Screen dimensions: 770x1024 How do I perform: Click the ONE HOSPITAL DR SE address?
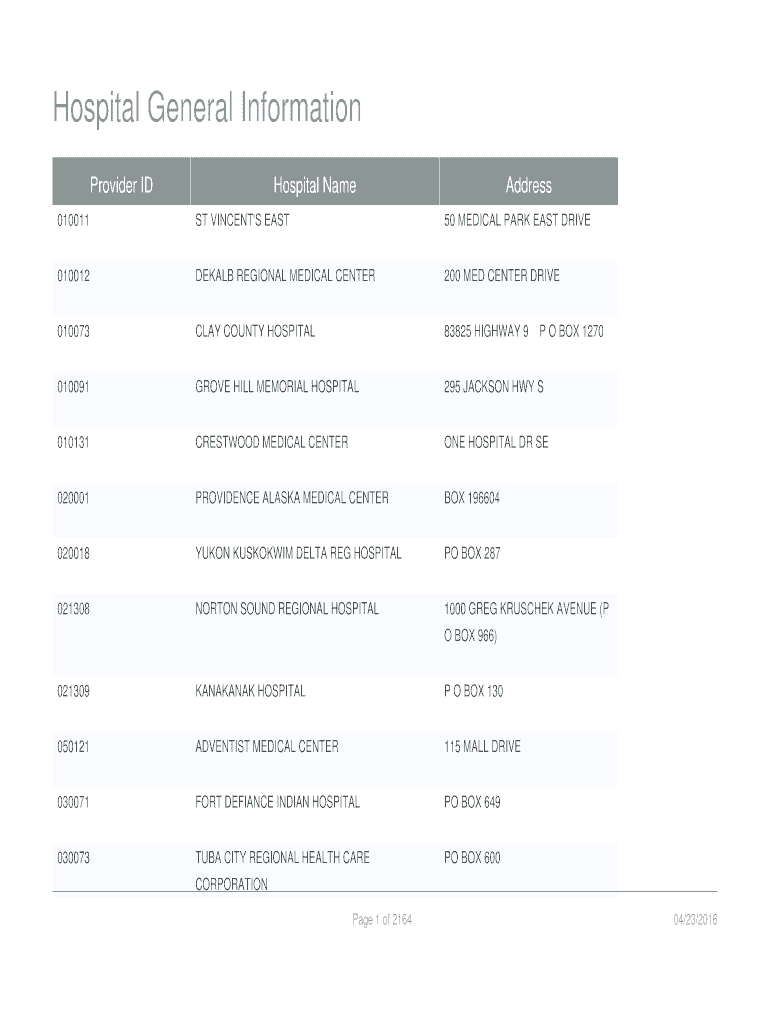pos(496,442)
